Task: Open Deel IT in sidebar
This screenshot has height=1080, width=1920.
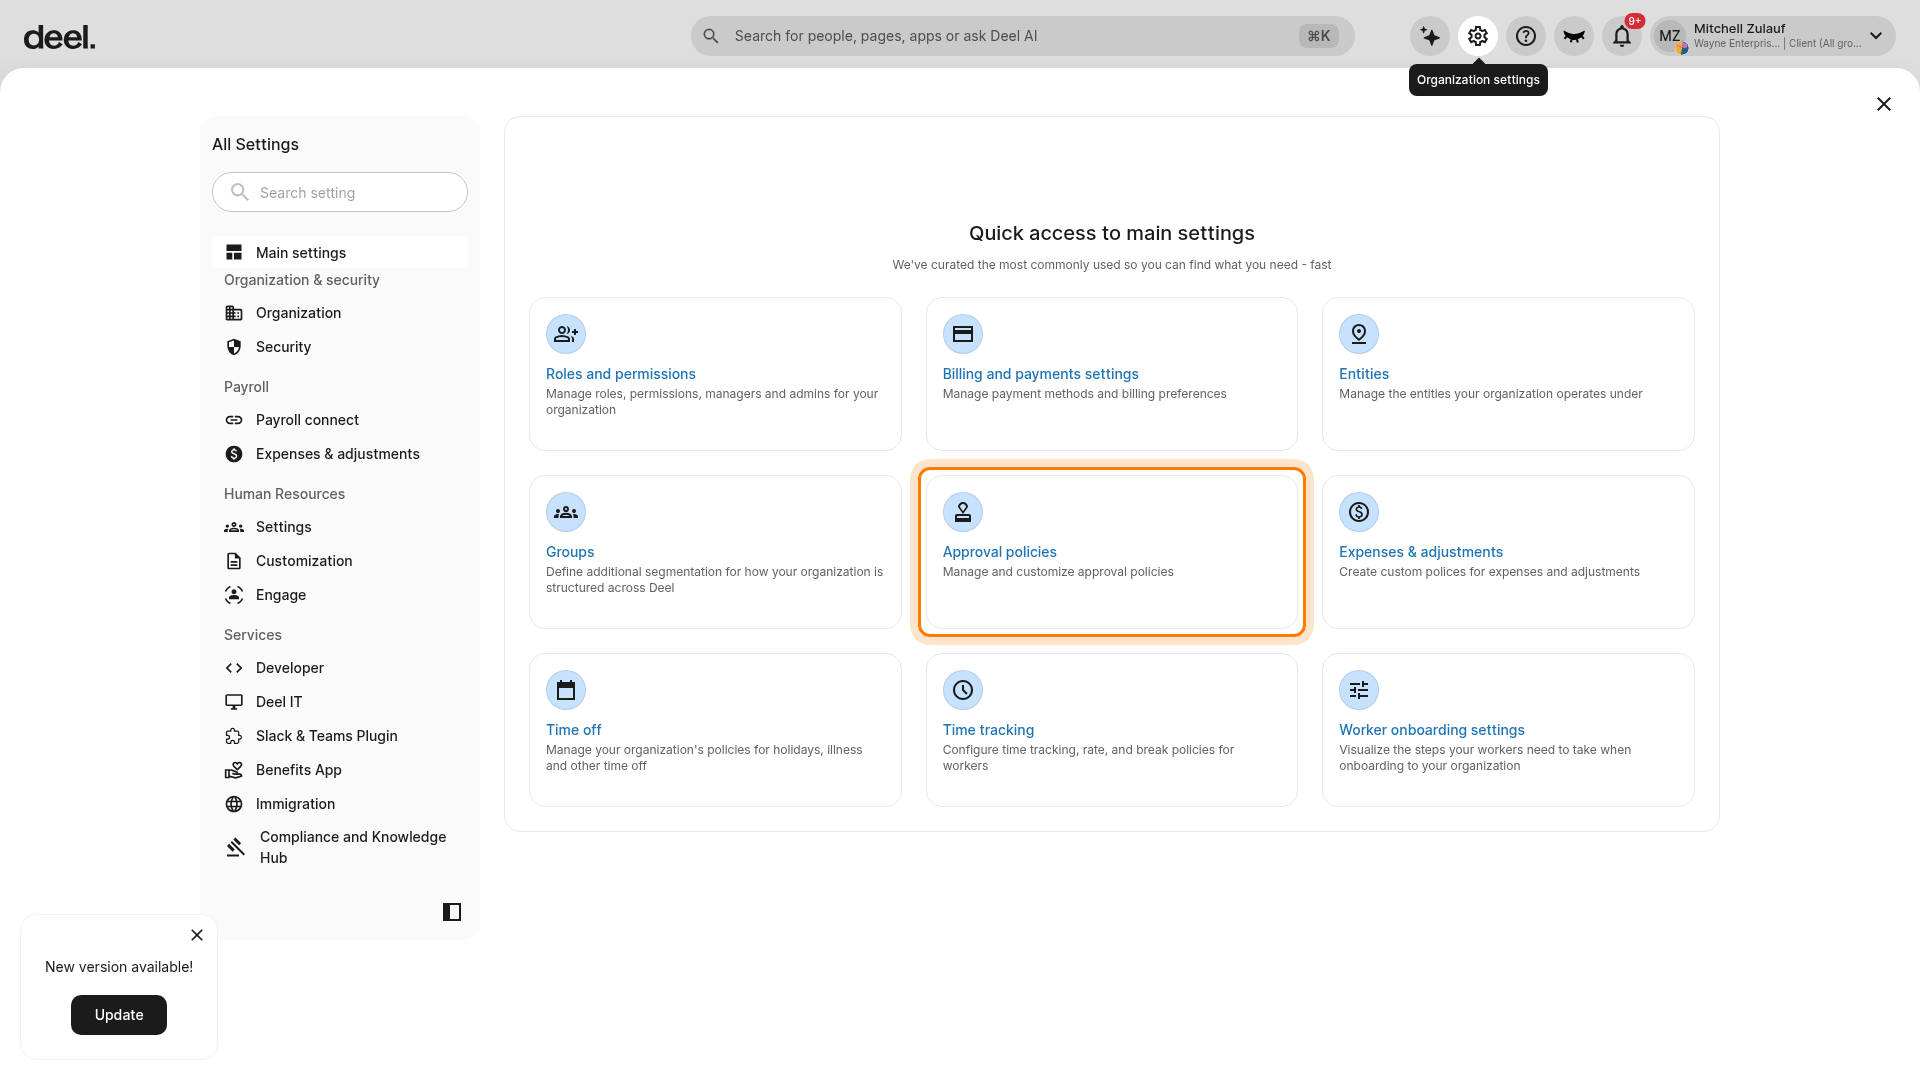Action: pos(340,702)
